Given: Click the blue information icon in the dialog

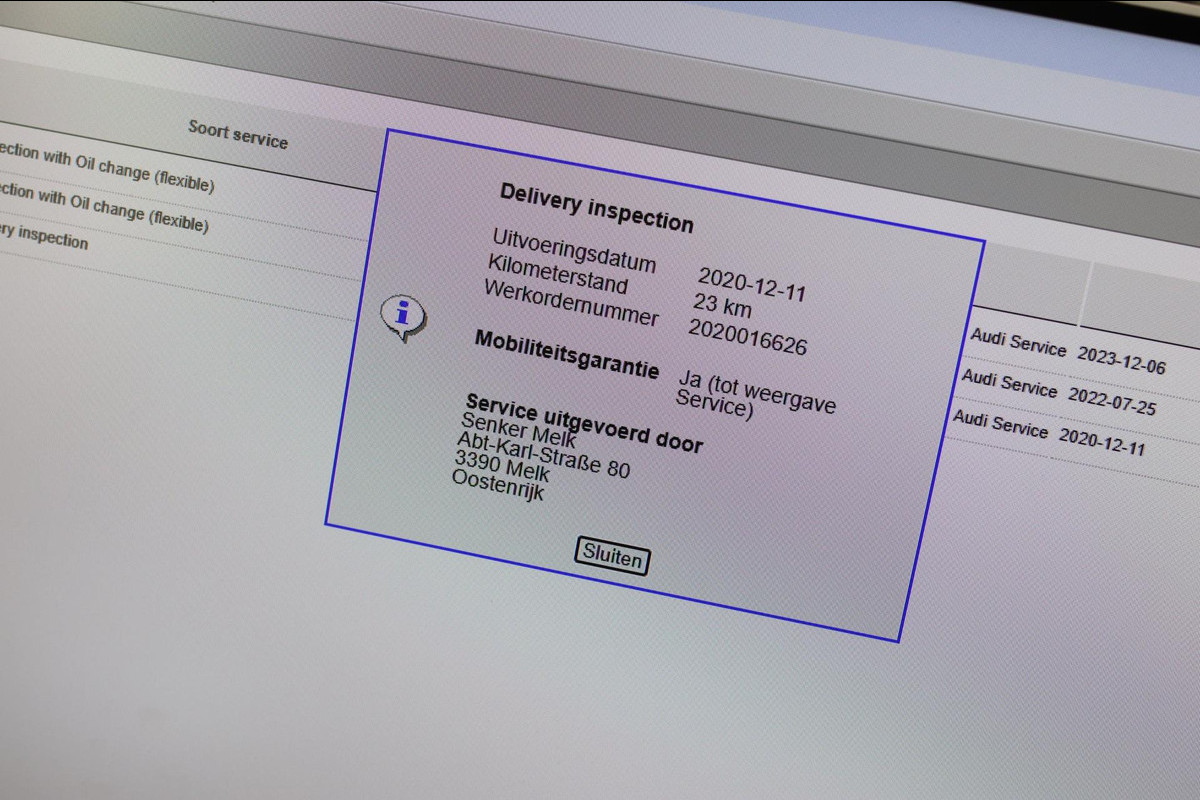Looking at the screenshot, I should (x=403, y=317).
